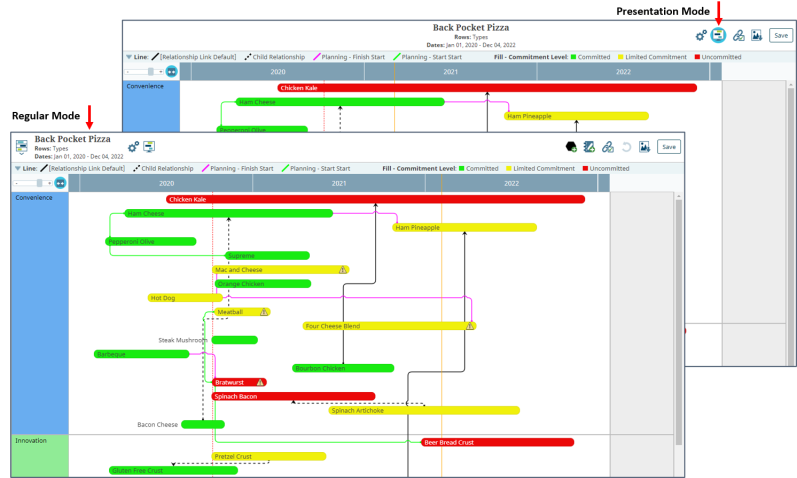Open settings gears in Regular Mode window

pyautogui.click(x=133, y=147)
